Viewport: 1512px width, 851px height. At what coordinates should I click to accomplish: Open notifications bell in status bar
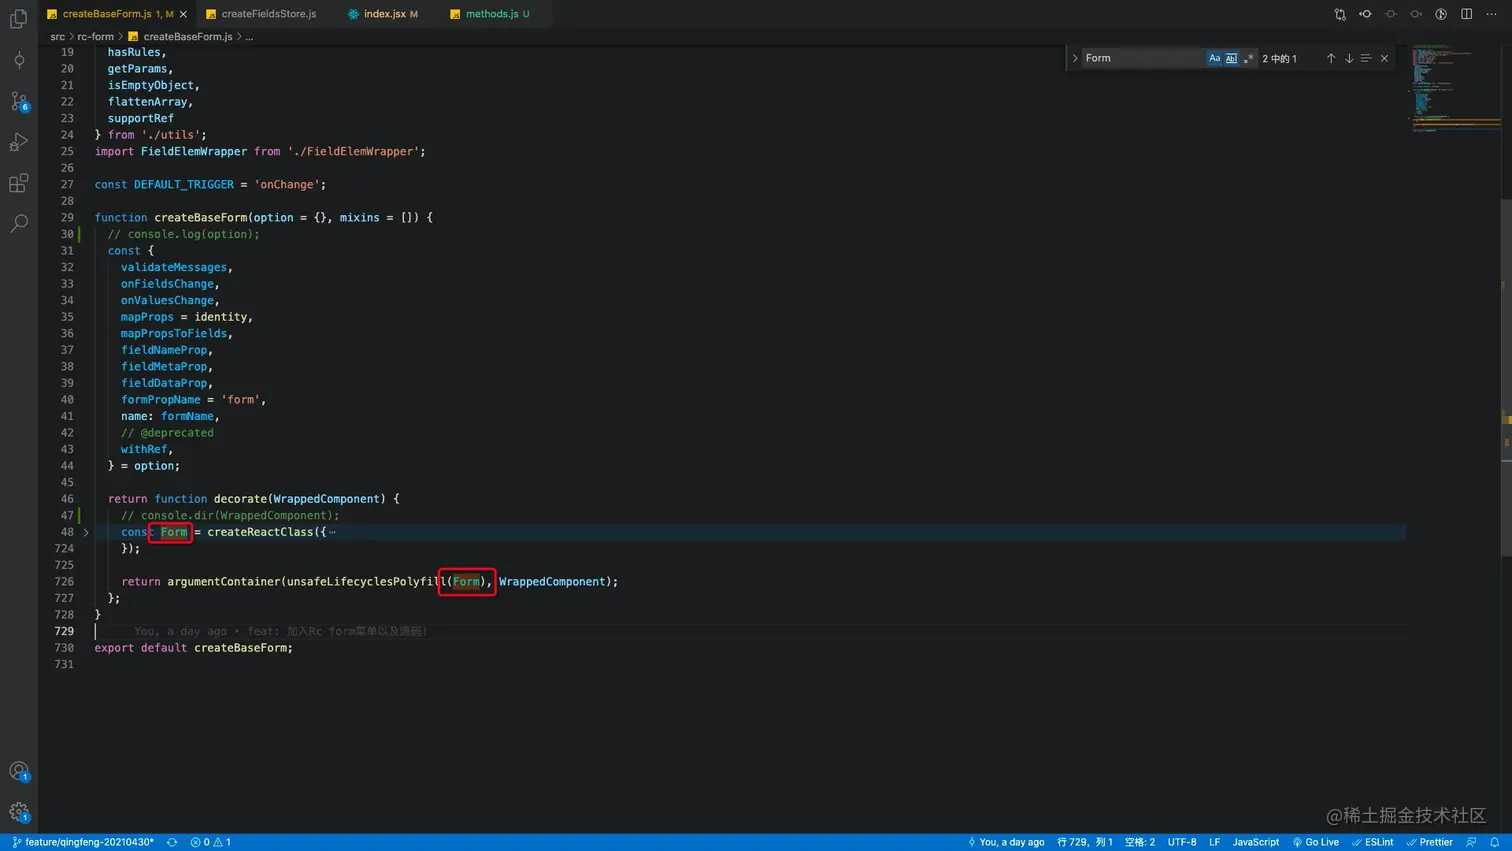(x=1494, y=842)
